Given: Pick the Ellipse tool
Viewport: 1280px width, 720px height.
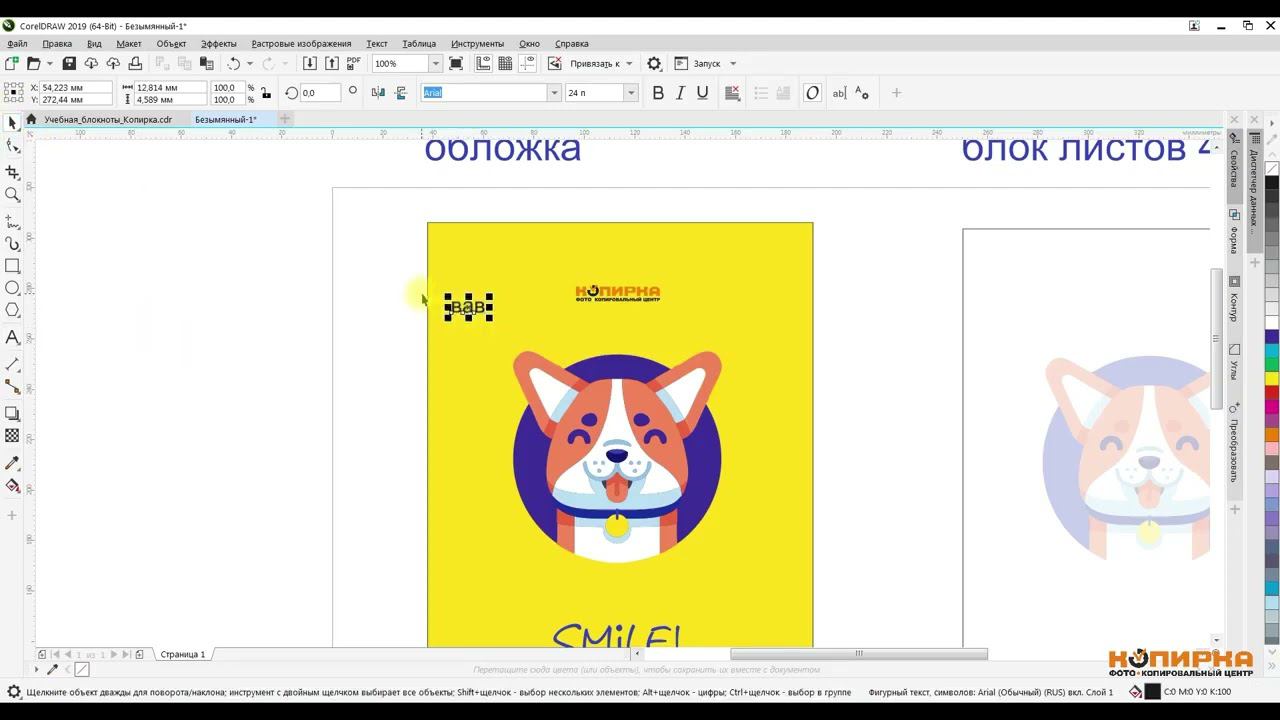Looking at the screenshot, I should point(12,288).
